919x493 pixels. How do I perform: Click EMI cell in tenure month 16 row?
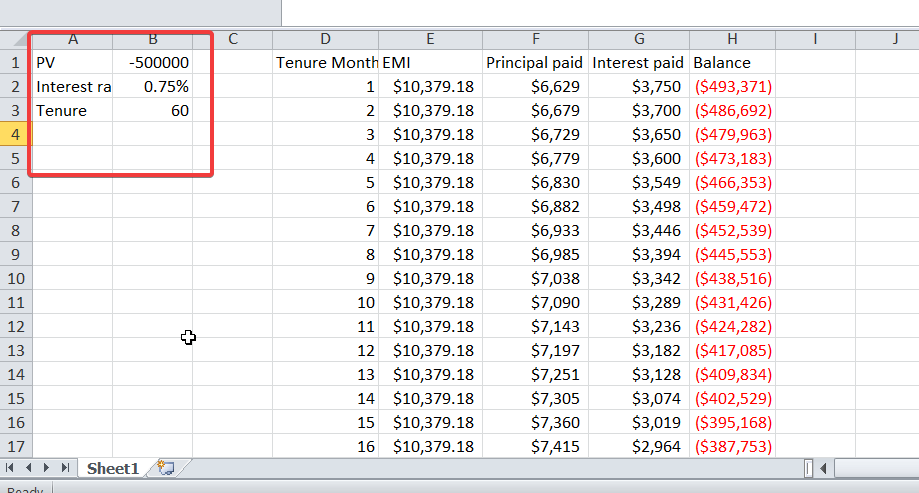[x=430, y=446]
